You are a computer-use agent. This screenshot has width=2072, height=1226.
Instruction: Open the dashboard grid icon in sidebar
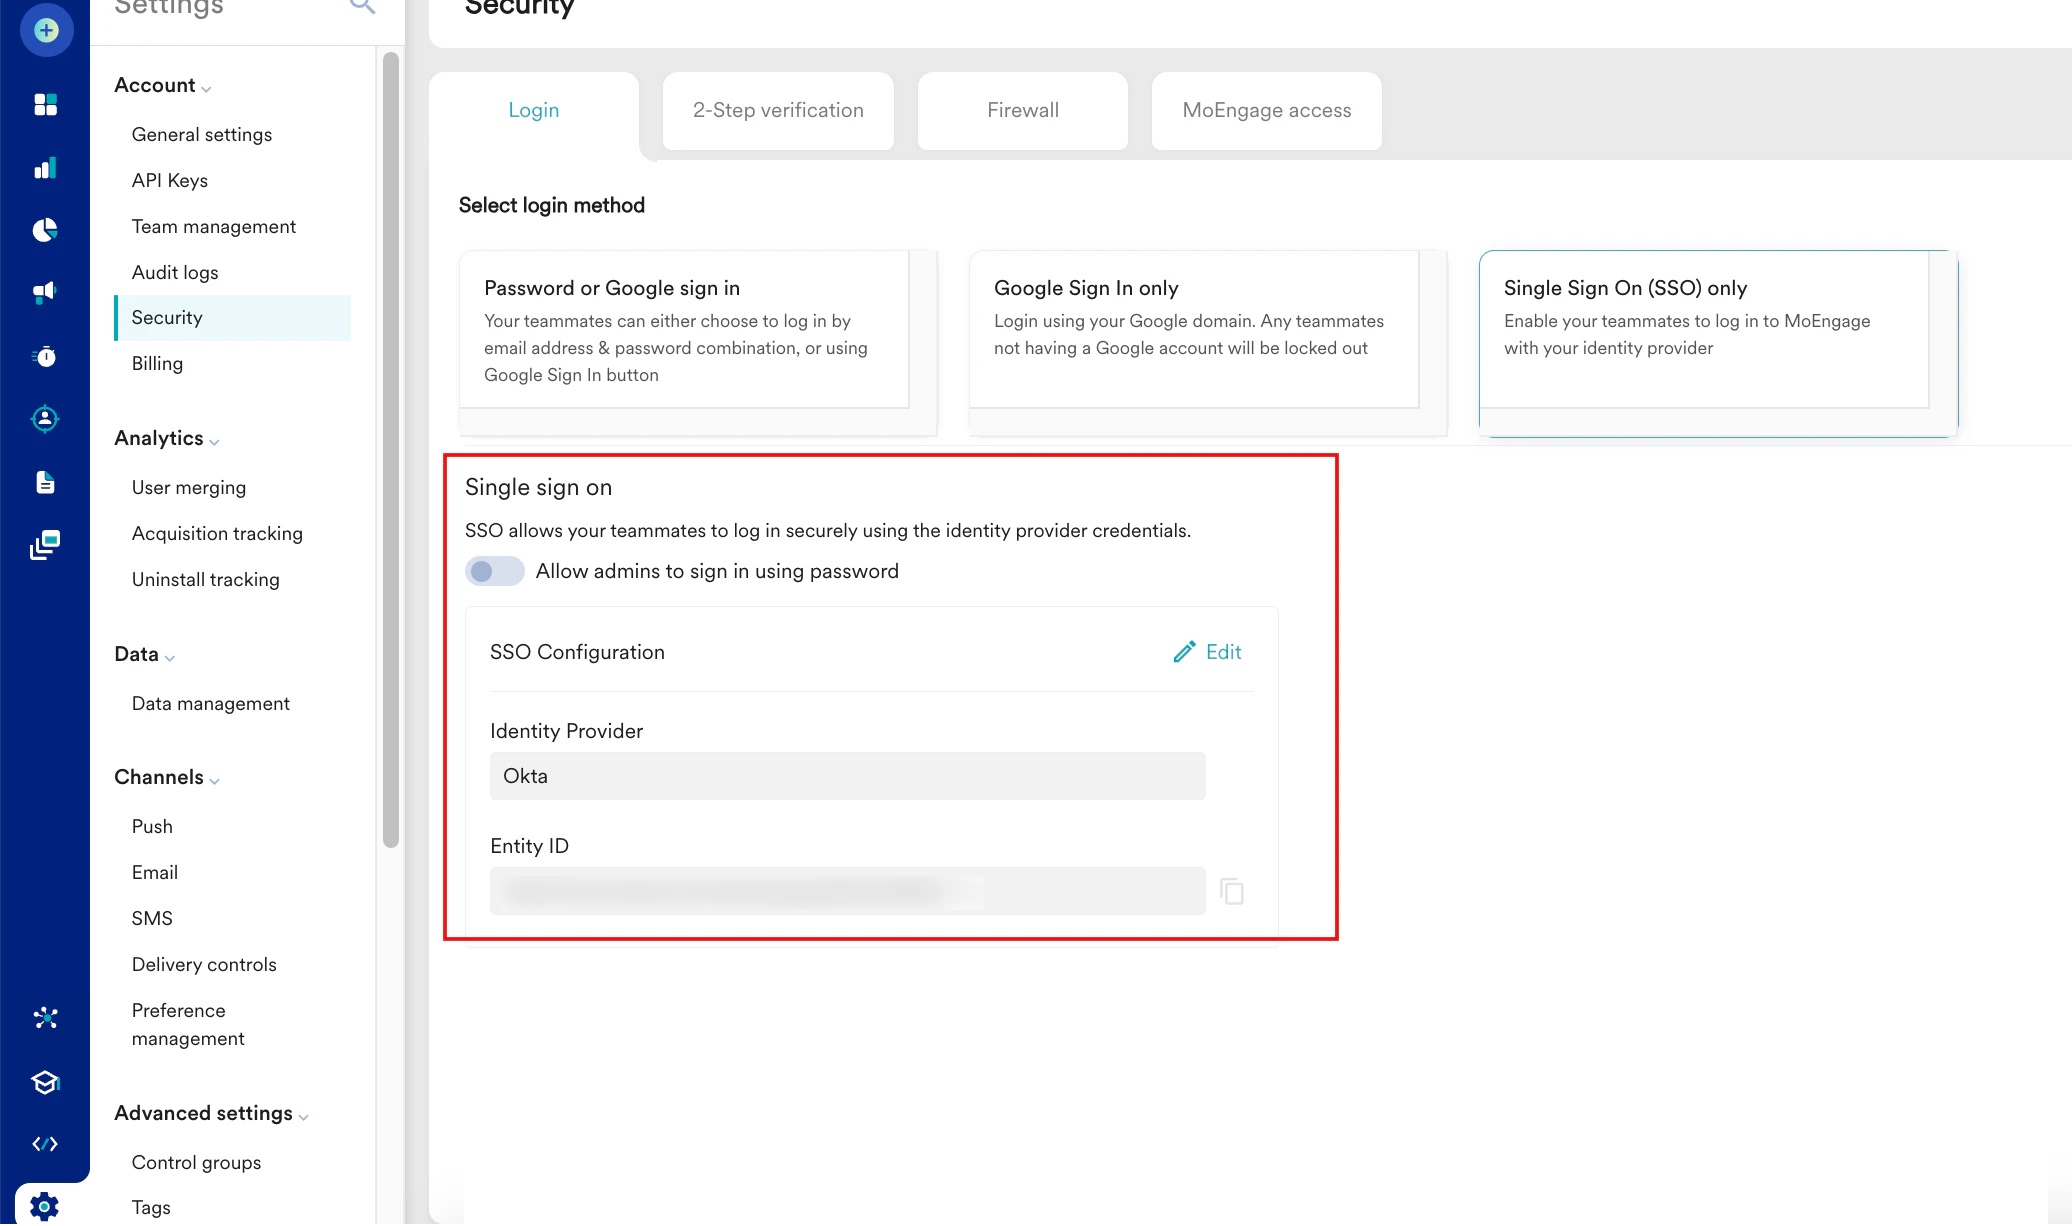point(46,104)
